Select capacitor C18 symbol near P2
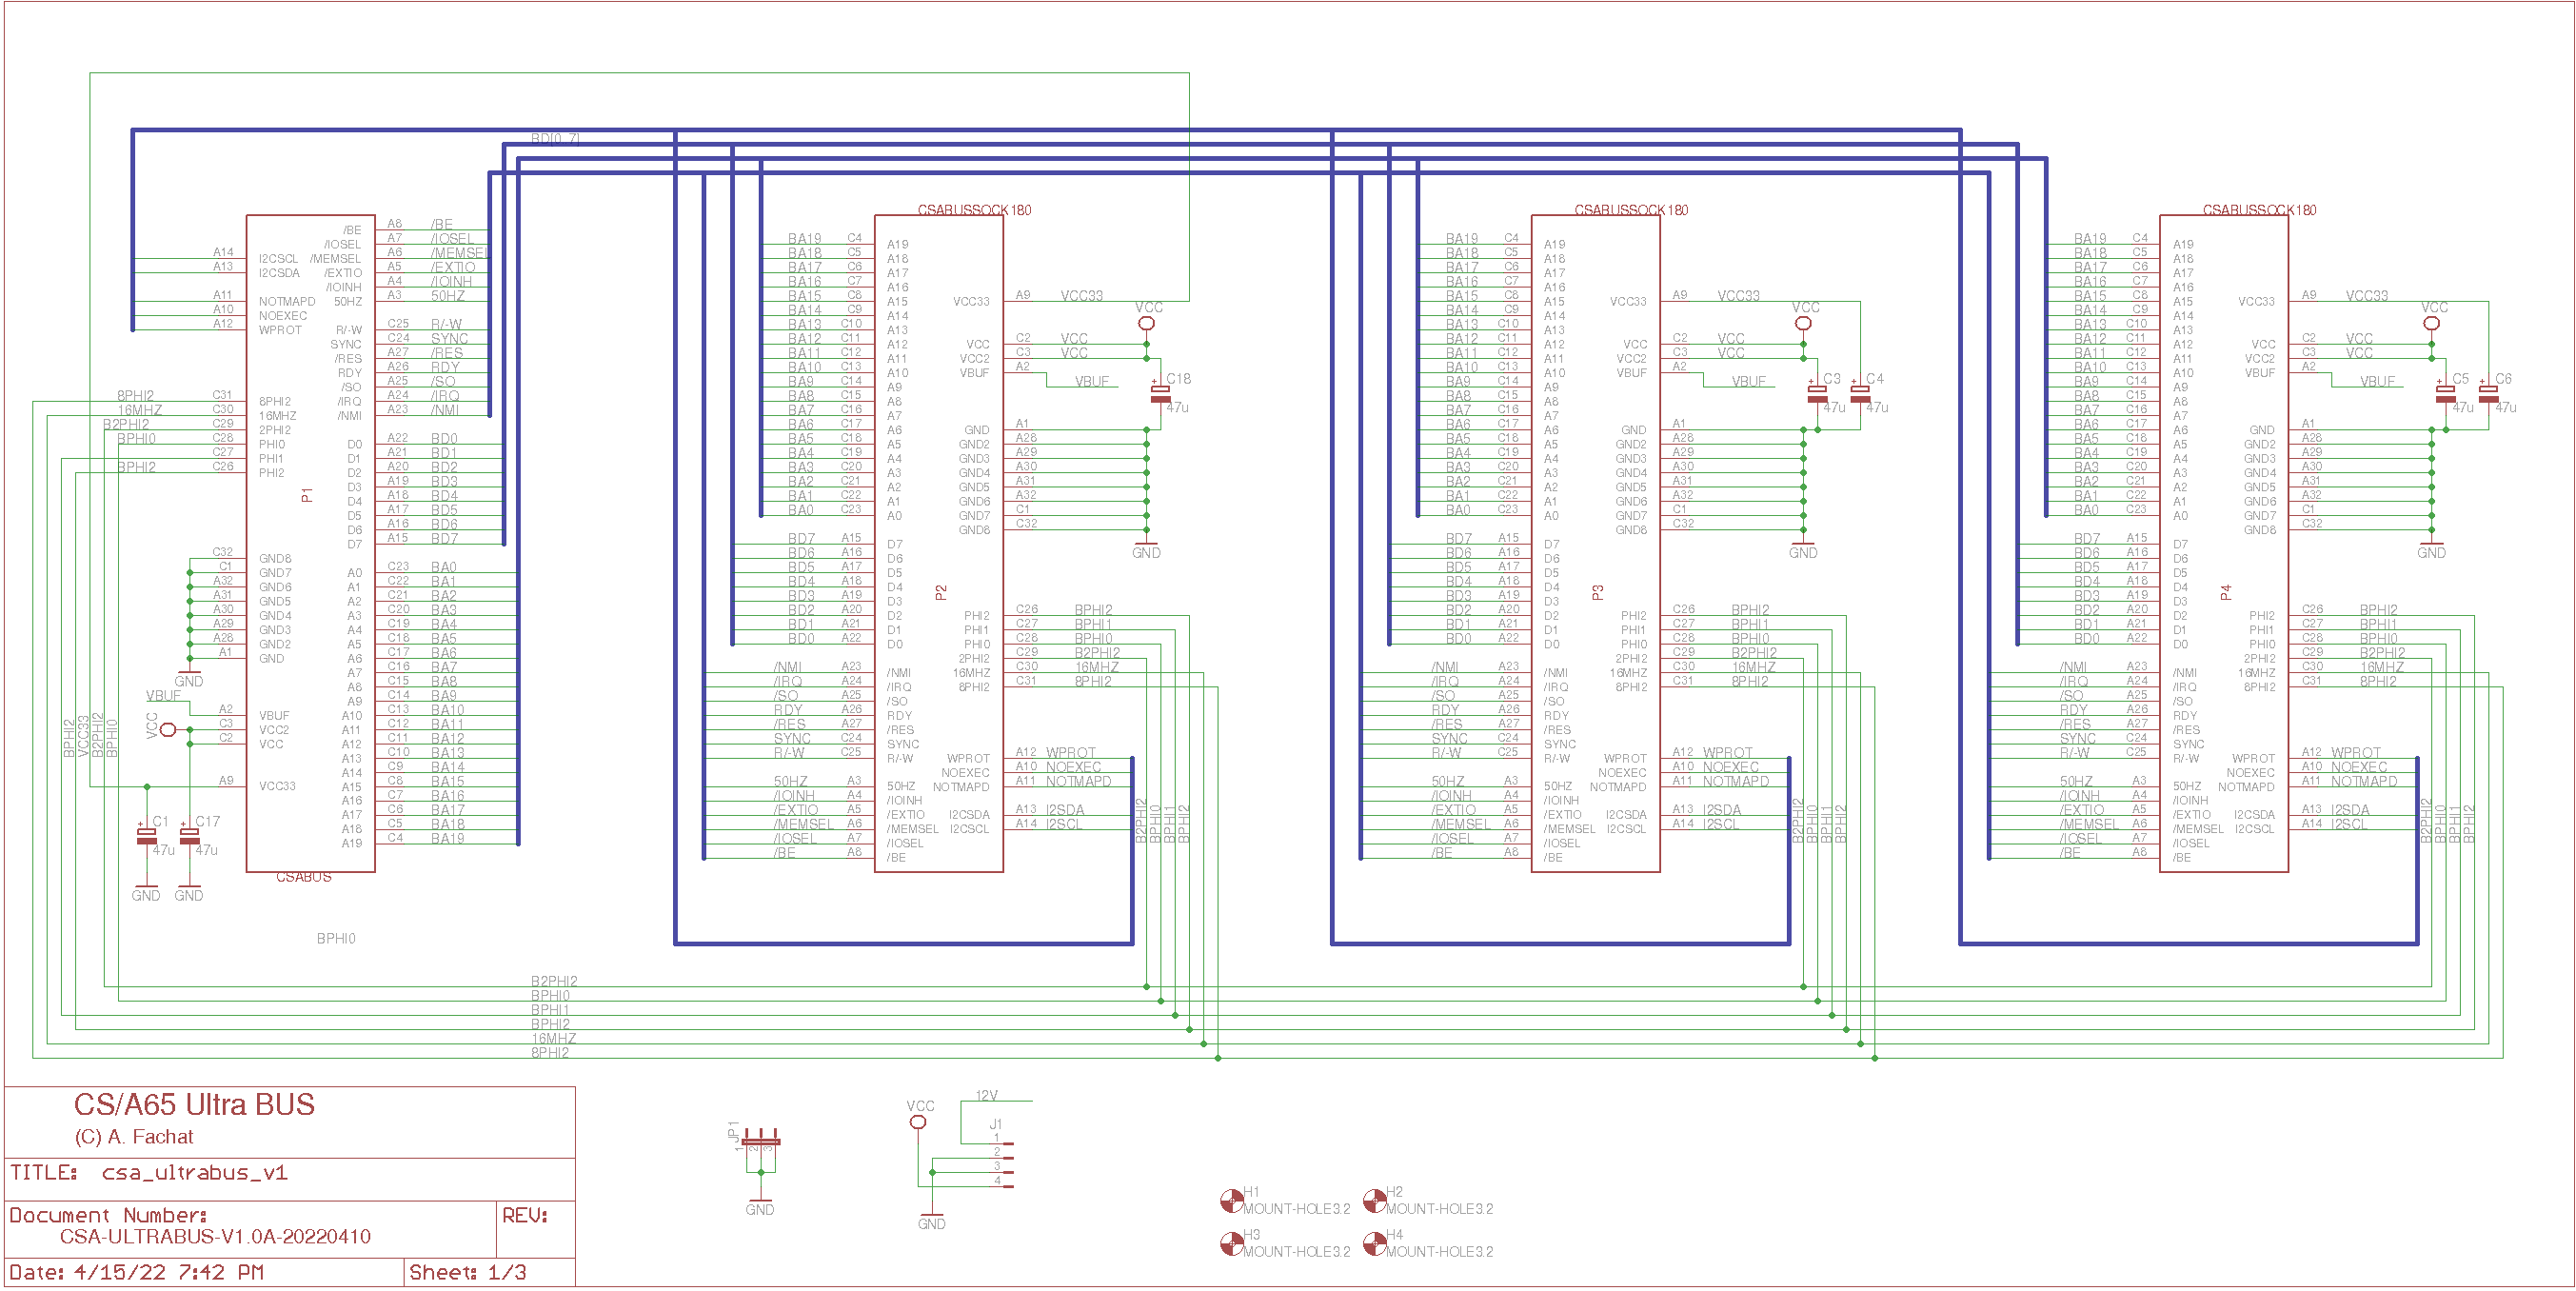The image size is (2576, 1291). (x=1160, y=394)
